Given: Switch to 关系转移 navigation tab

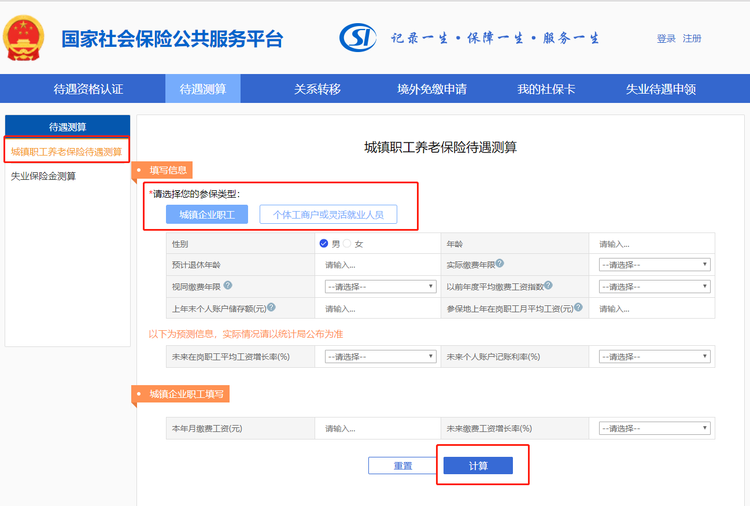Looking at the screenshot, I should pyautogui.click(x=317, y=89).
